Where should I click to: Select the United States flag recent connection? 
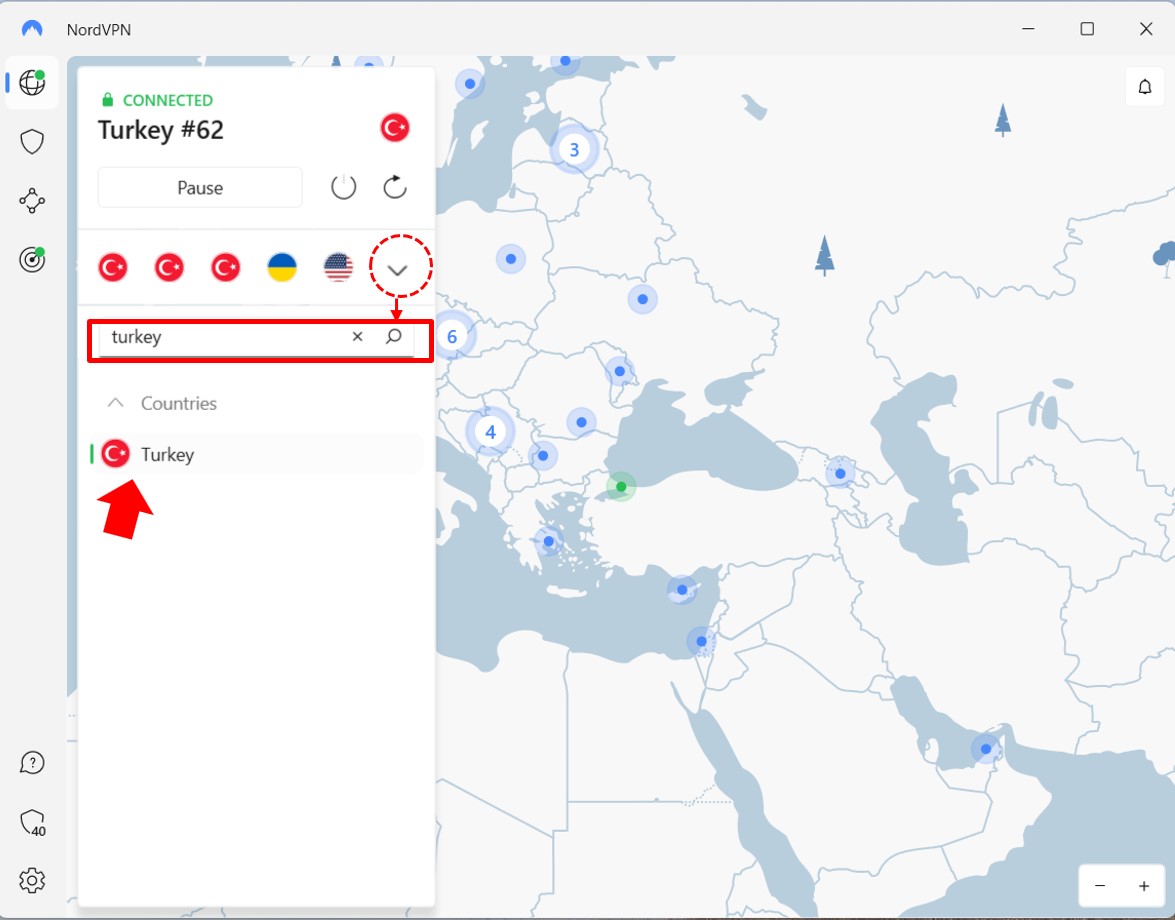pos(338,267)
